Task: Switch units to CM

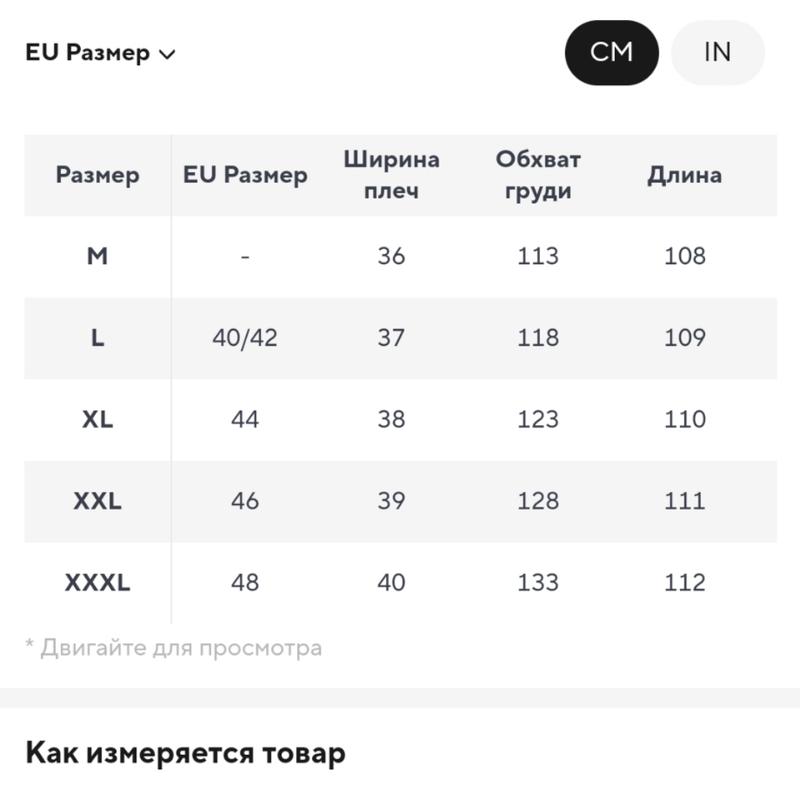Action: [611, 53]
